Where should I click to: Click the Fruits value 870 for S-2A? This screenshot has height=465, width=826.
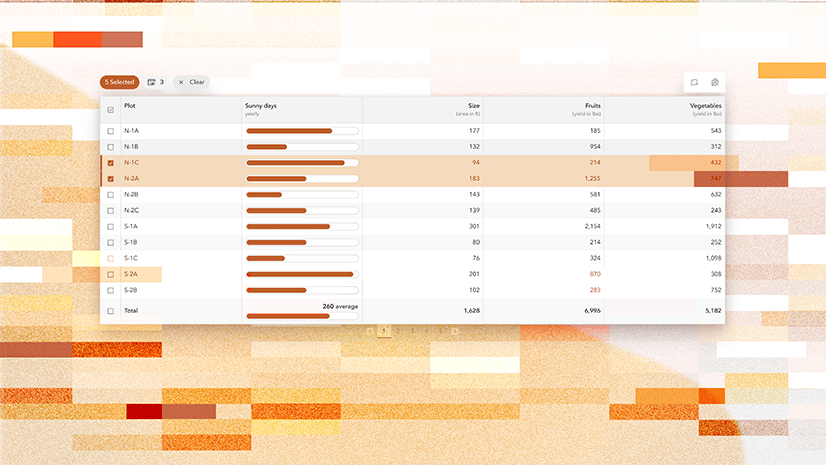click(595, 274)
